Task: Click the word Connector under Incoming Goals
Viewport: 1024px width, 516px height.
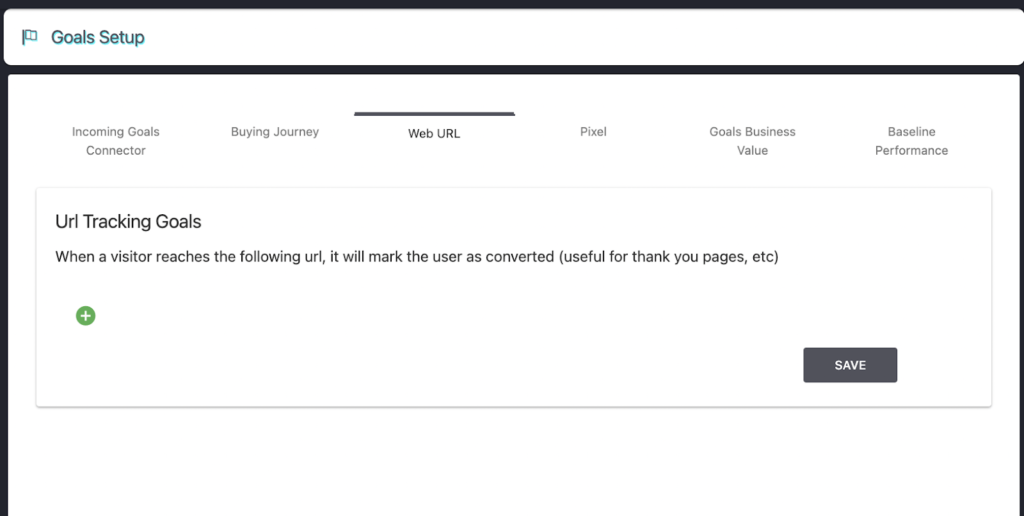Action: coord(115,151)
